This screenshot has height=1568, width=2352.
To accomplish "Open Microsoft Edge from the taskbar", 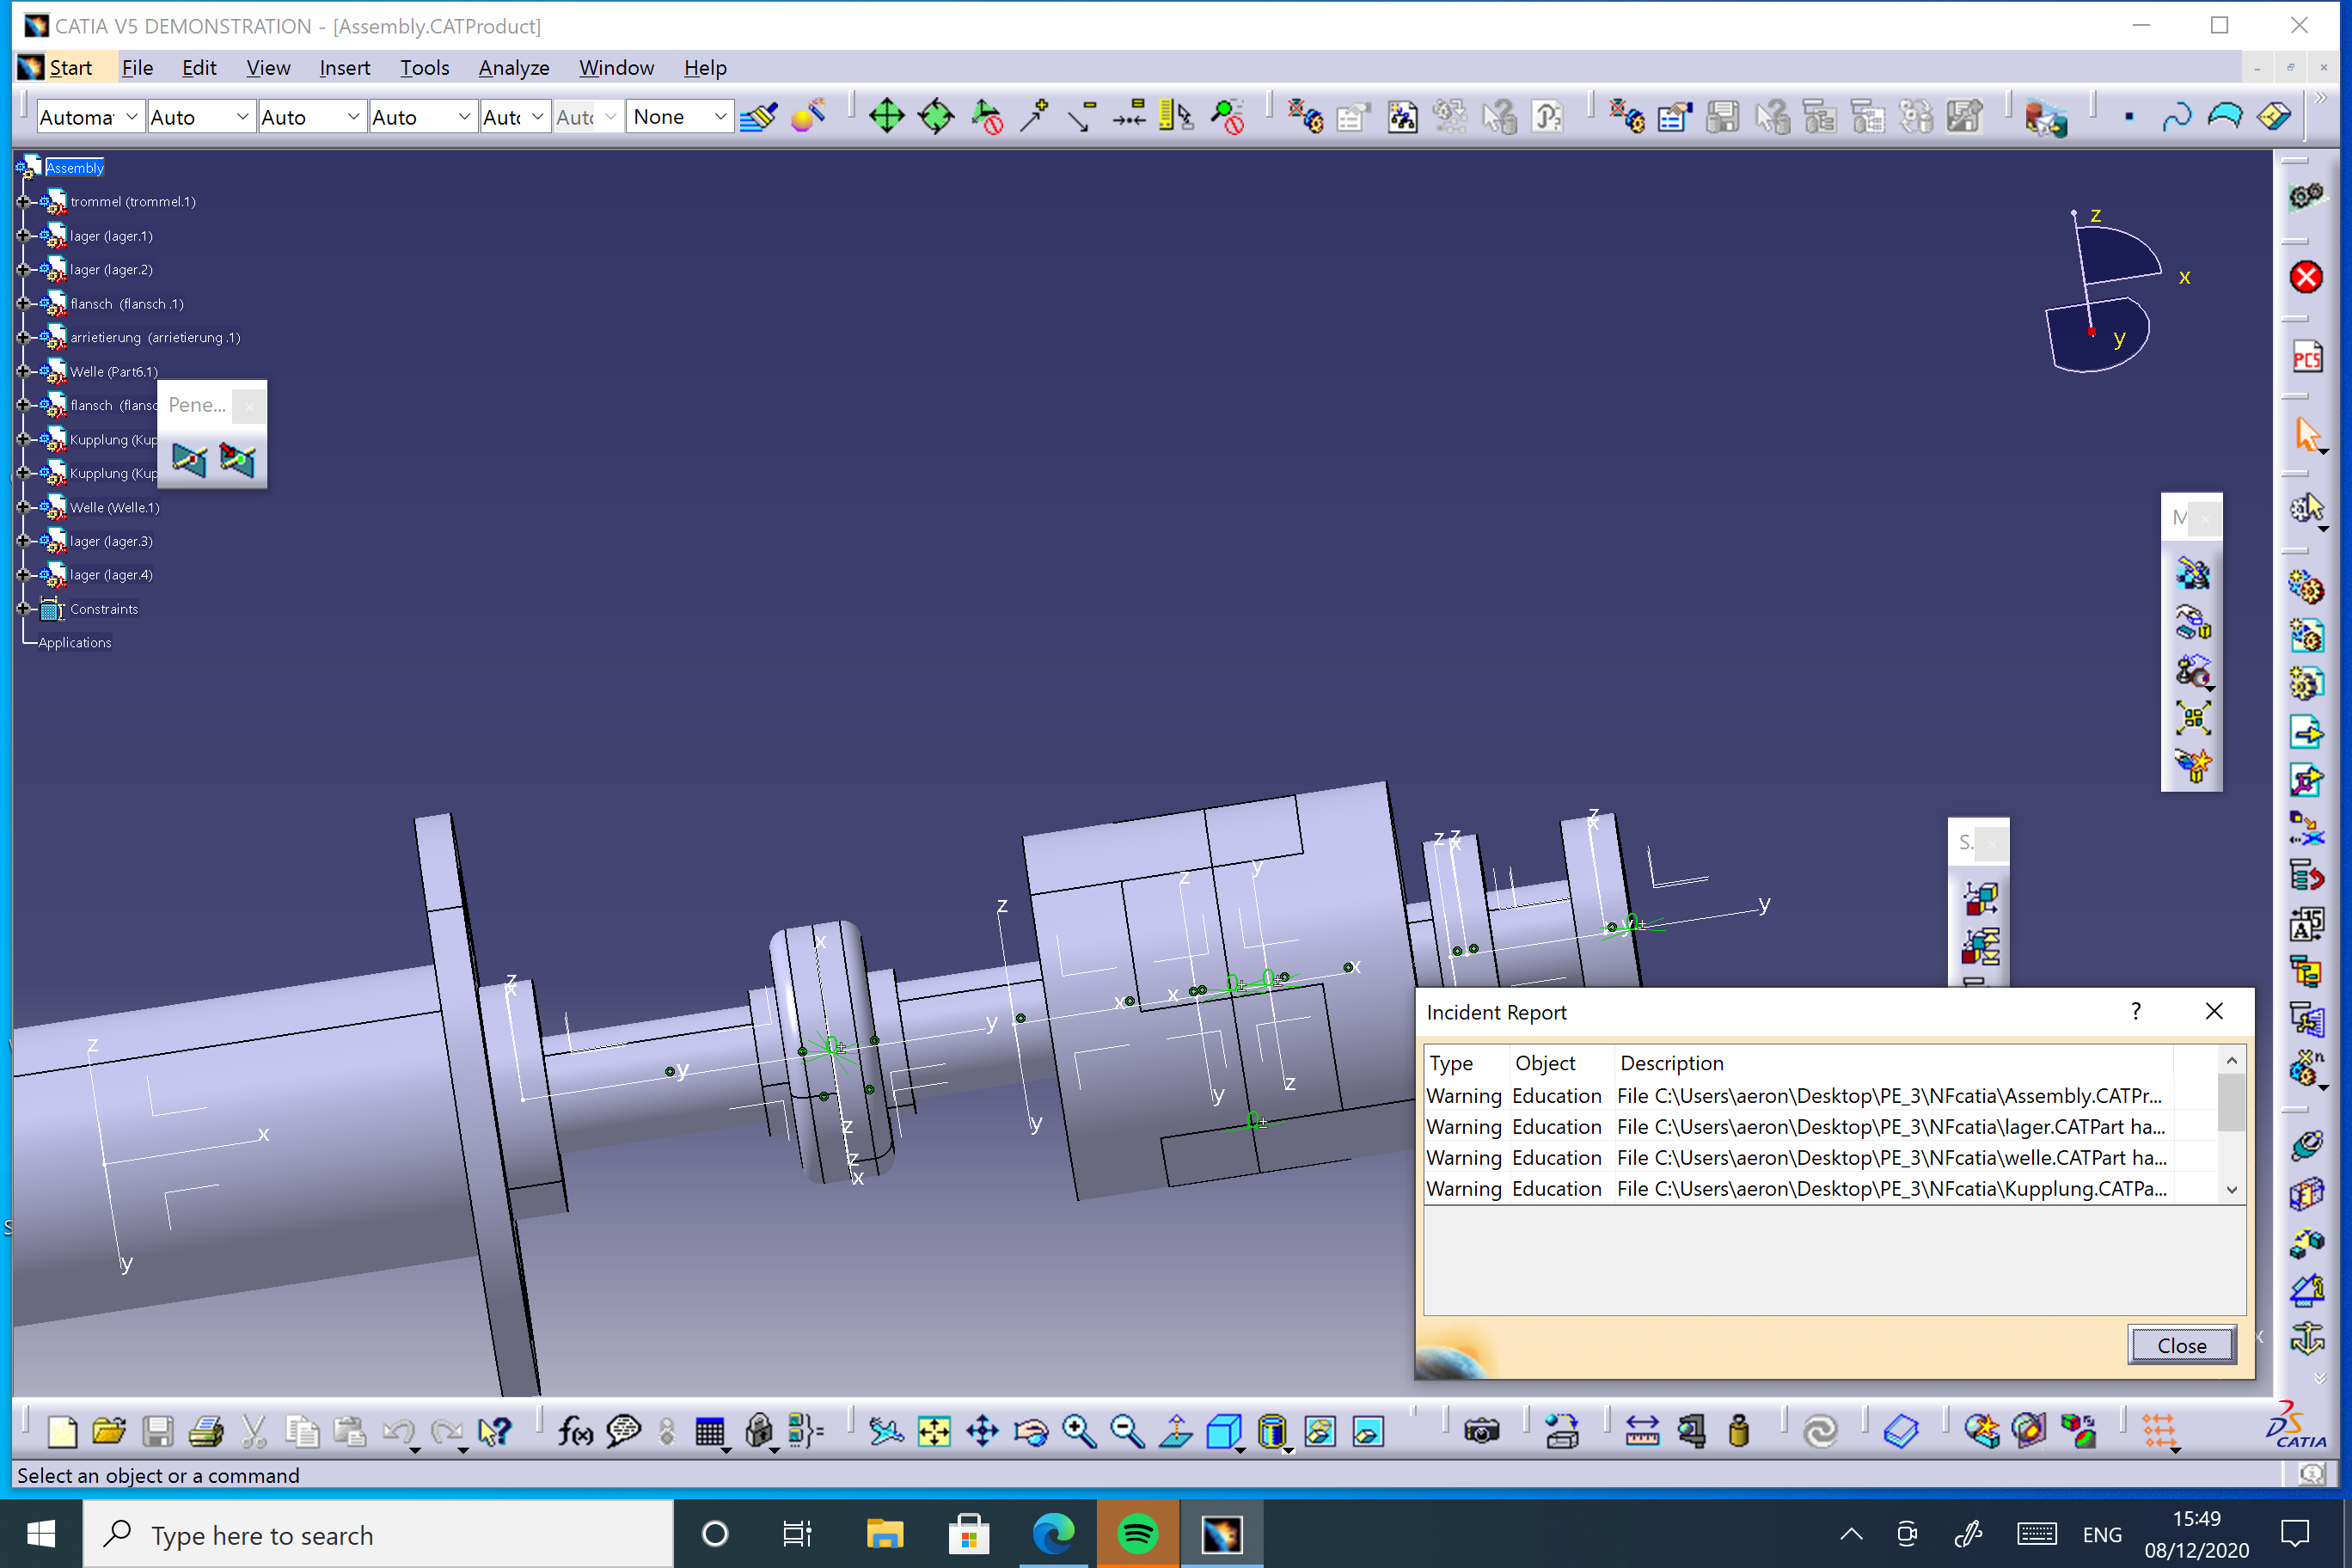I will coord(1053,1534).
